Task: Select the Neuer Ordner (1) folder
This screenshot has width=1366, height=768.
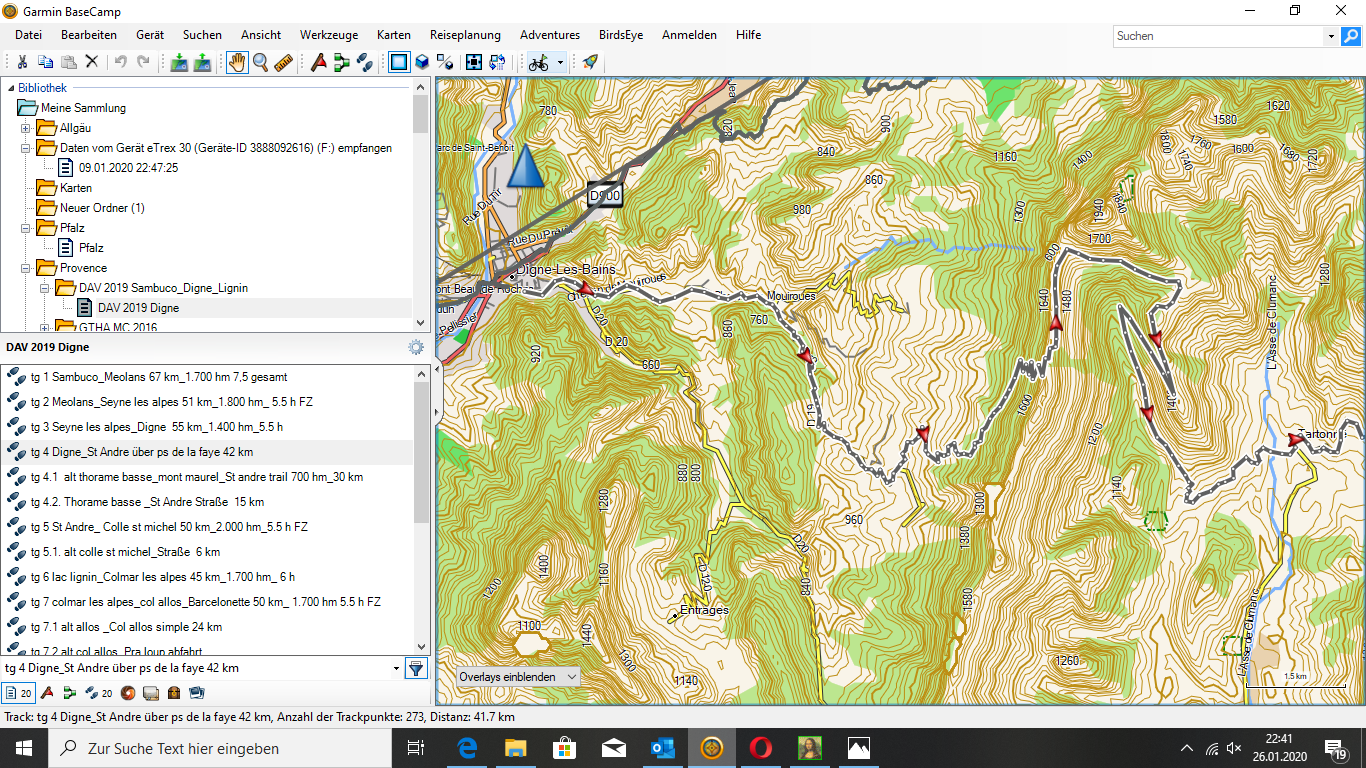Action: (x=102, y=208)
